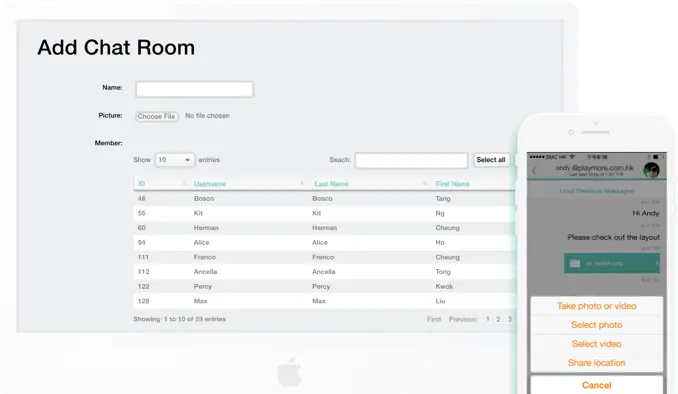The height and width of the screenshot is (394, 678).
Task: Select username Frenco in the table
Action: click(205, 257)
